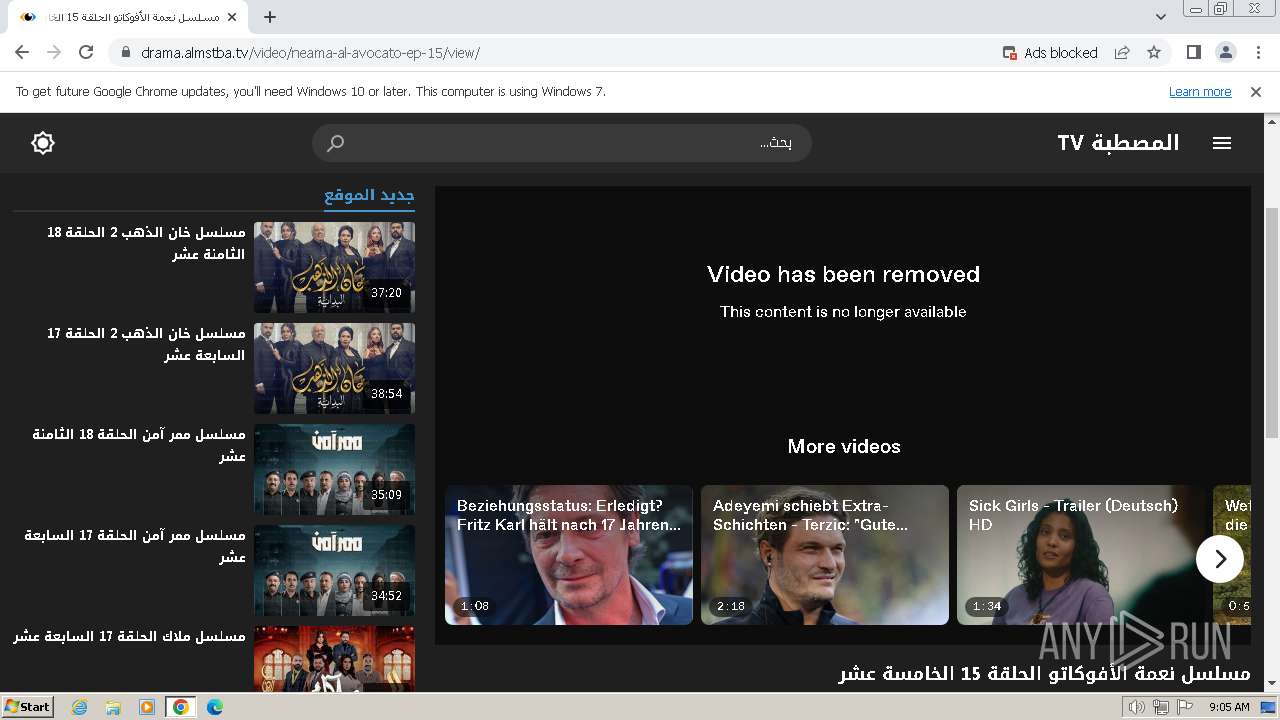Screen dimensions: 1280x720
Task: Open the Chrome profile avatar
Action: [x=1225, y=52]
